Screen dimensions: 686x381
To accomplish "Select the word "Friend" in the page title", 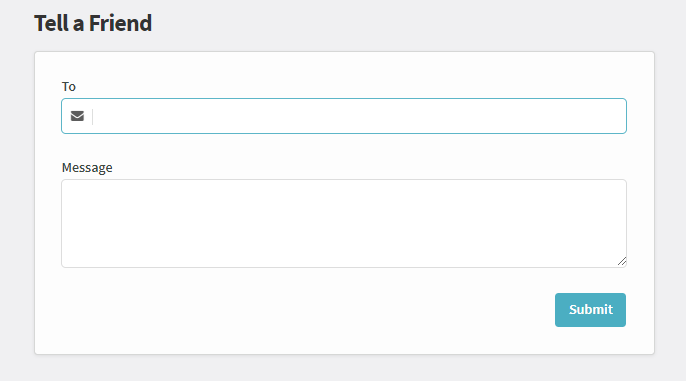I will click(120, 23).
